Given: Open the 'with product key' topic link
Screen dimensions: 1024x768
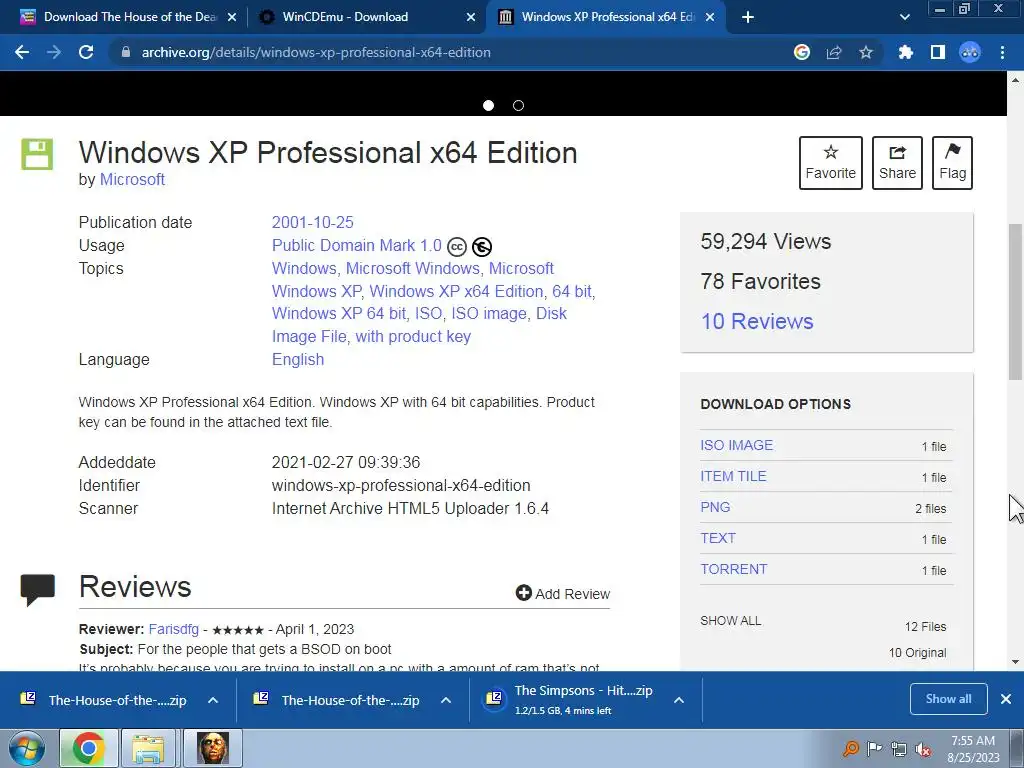Looking at the screenshot, I should pos(413,336).
